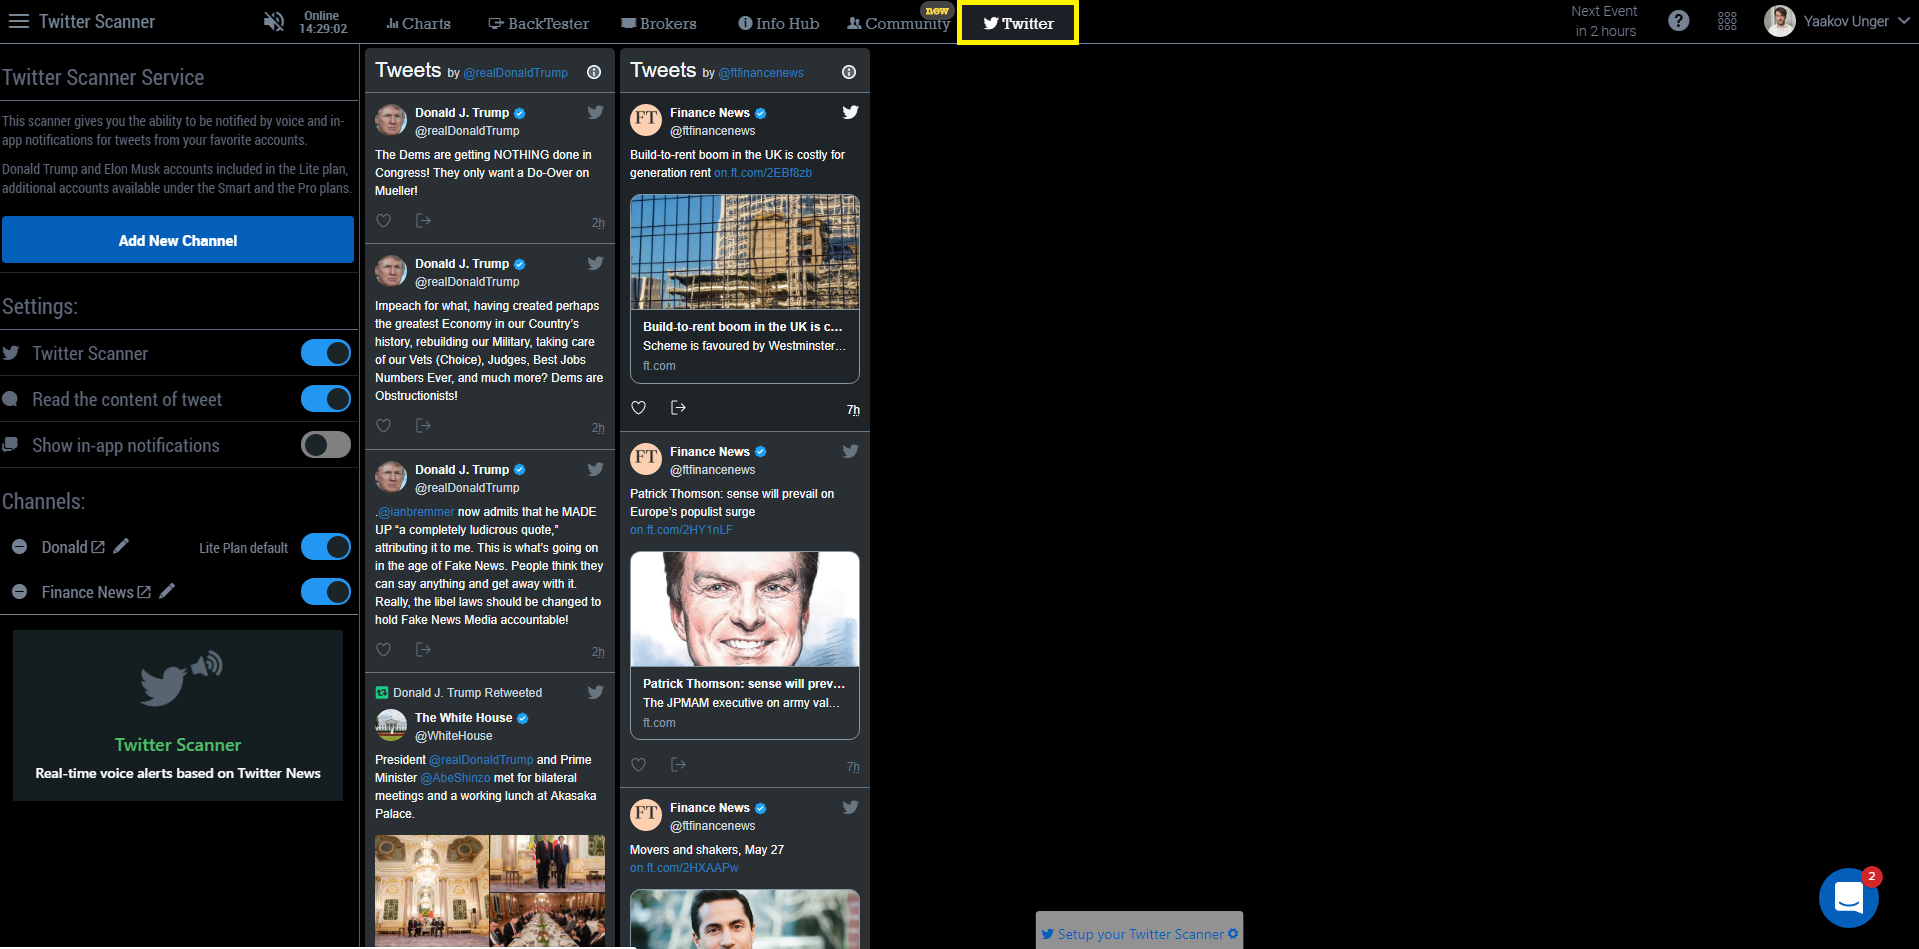Open @ftfinancenews link in column header
Screen dimensions: 1919x949
click(x=761, y=73)
